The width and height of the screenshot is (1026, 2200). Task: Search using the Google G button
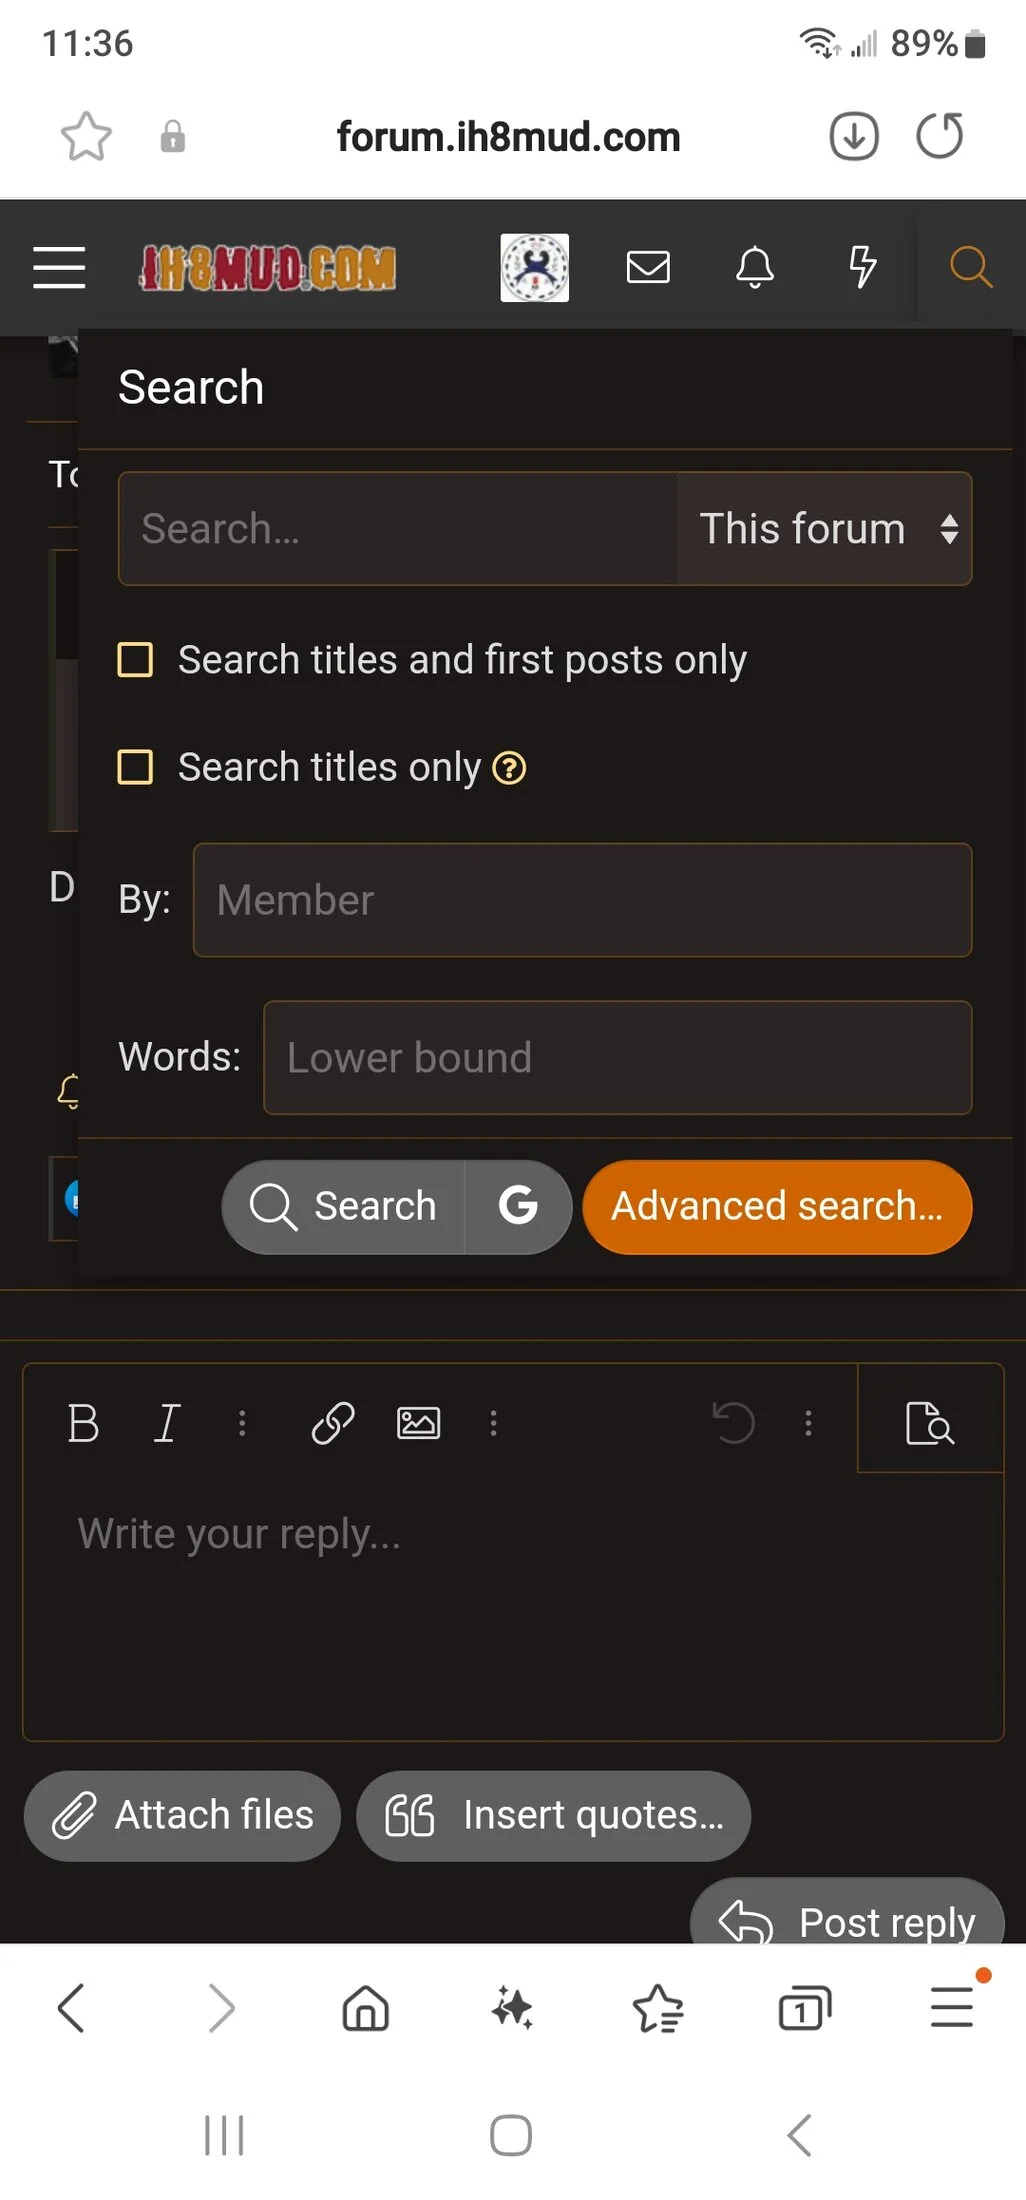click(518, 1206)
